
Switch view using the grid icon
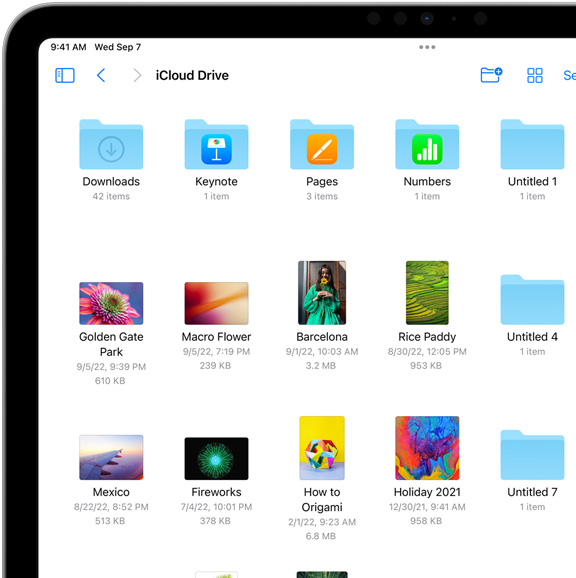tap(534, 76)
